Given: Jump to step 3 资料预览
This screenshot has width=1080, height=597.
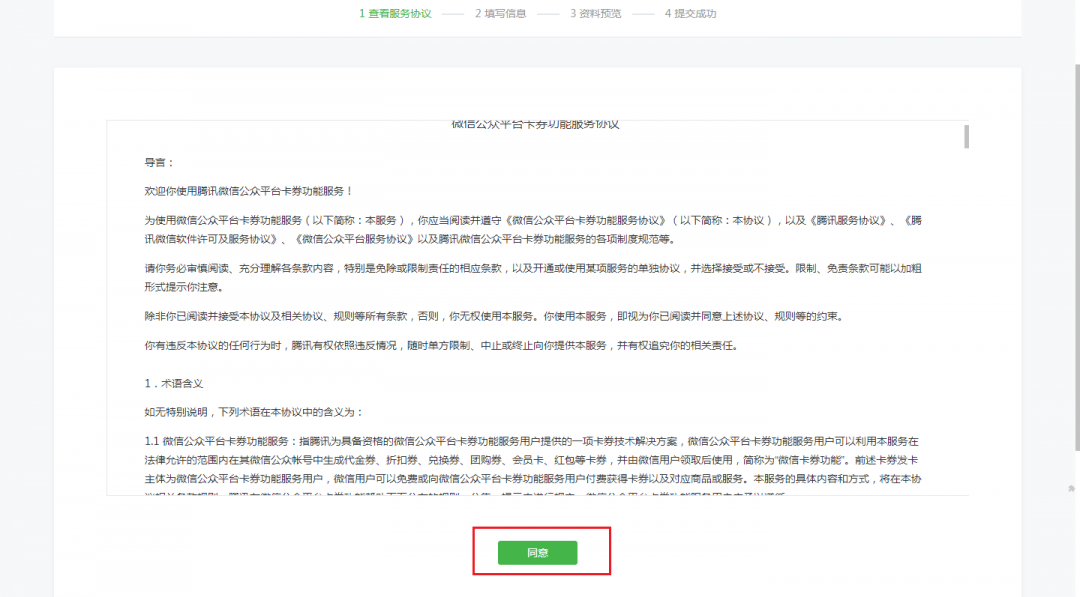Looking at the screenshot, I should tap(596, 14).
